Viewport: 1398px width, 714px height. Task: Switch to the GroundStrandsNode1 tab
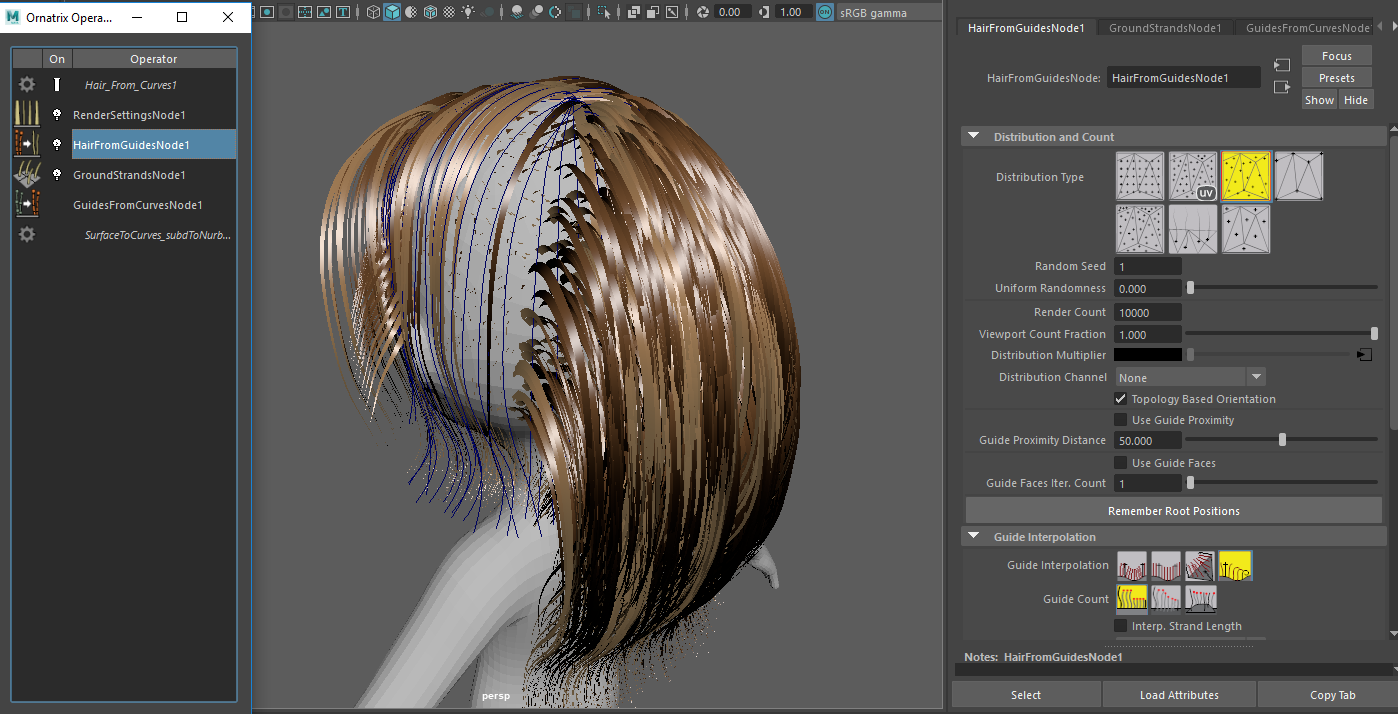1165,28
